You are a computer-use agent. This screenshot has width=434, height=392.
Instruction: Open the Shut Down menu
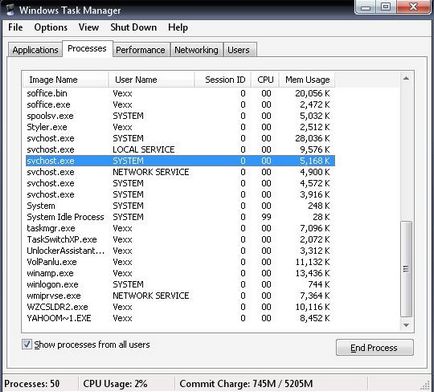[x=133, y=27]
